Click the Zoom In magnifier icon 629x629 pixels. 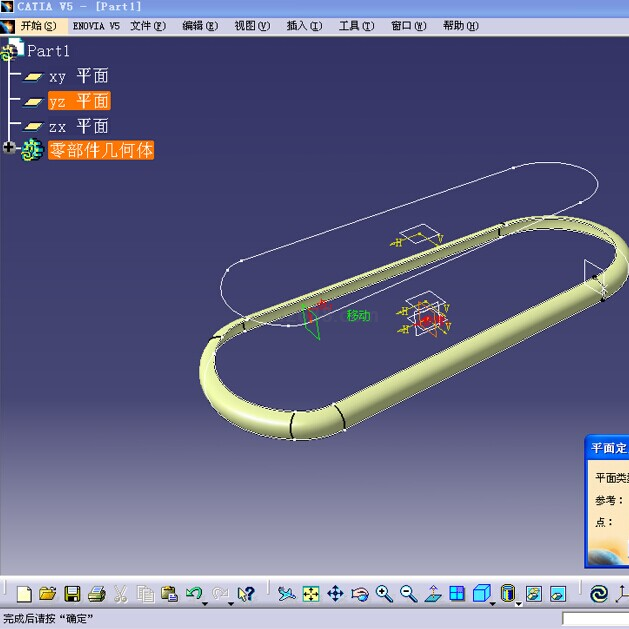click(384, 594)
